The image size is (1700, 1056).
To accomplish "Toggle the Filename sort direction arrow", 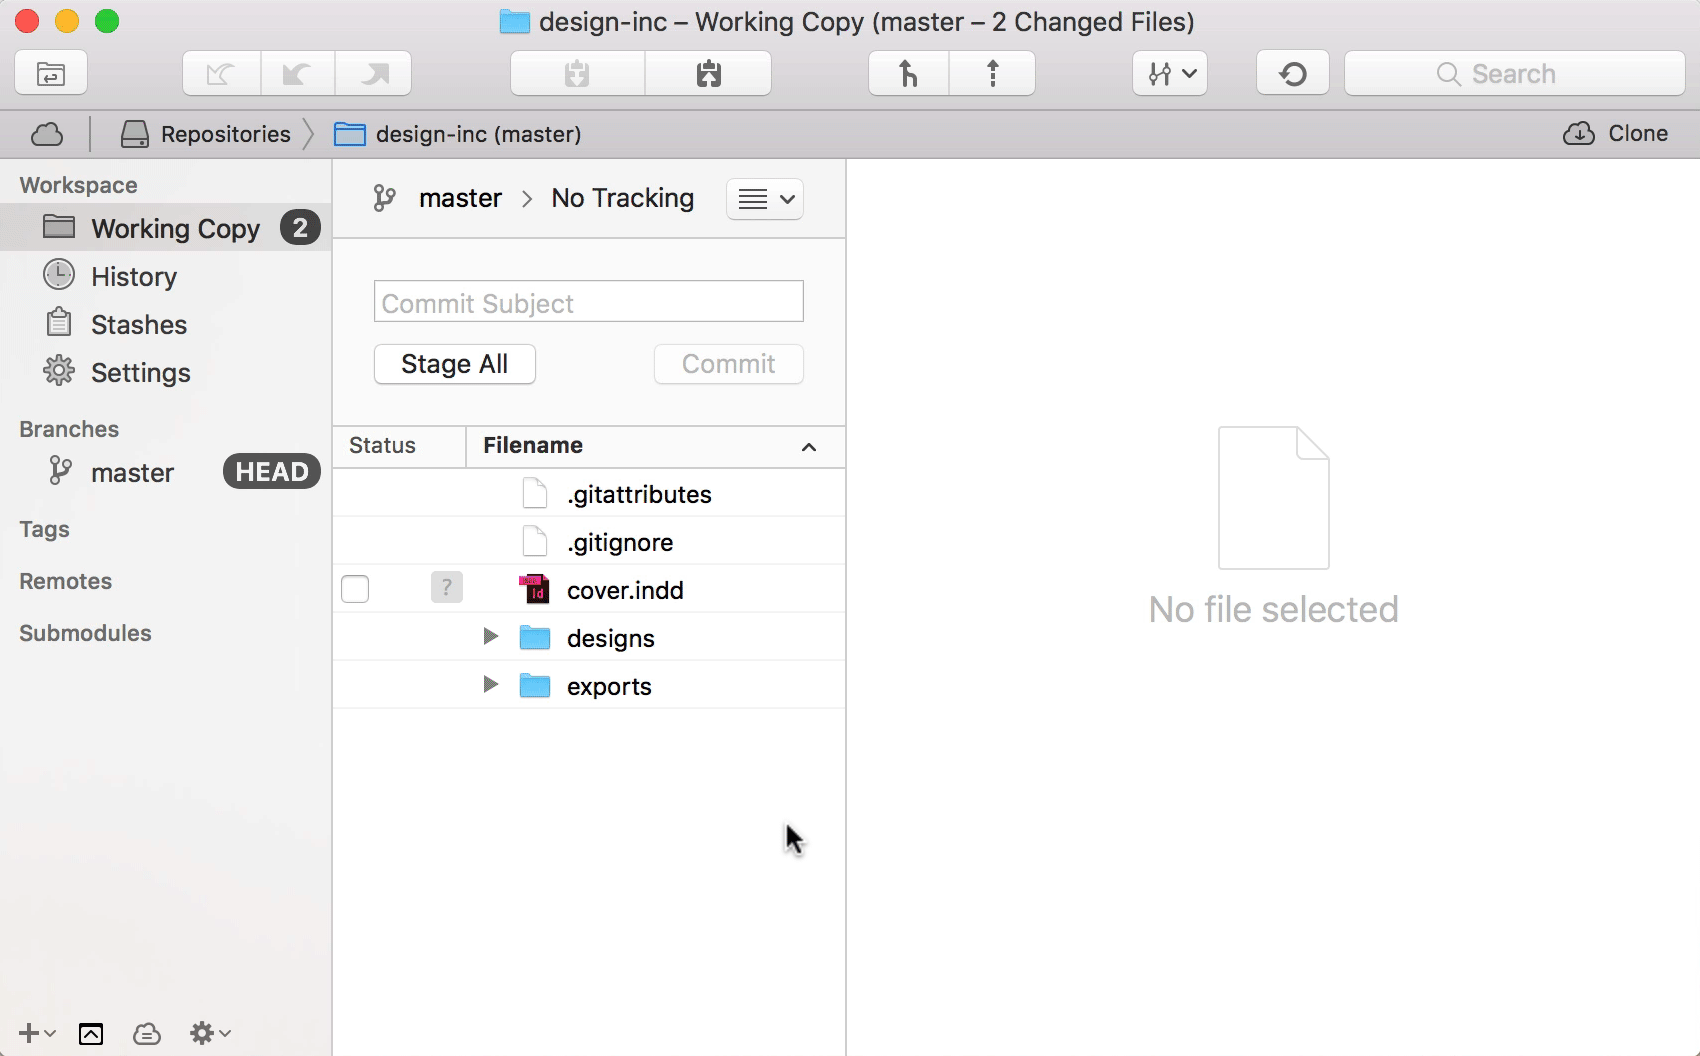I will [x=809, y=447].
